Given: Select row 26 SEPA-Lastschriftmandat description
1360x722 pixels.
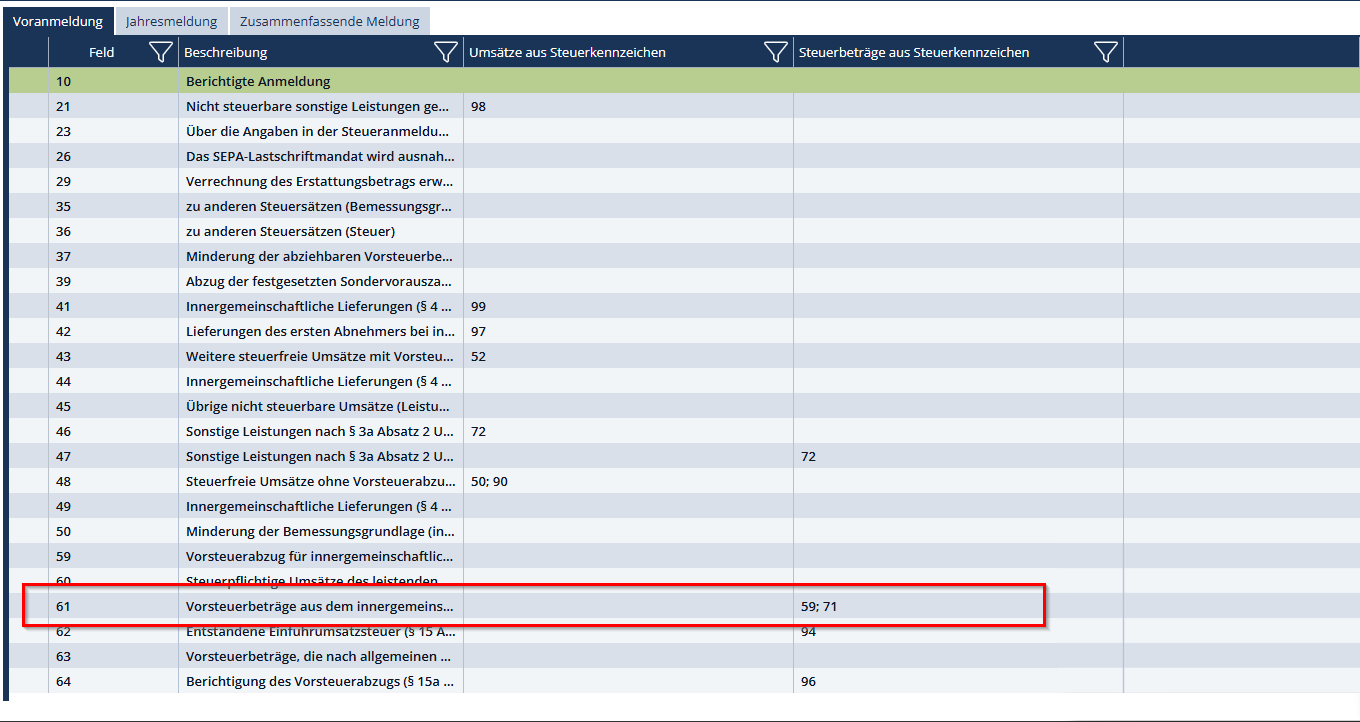Looking at the screenshot, I should pos(319,156).
